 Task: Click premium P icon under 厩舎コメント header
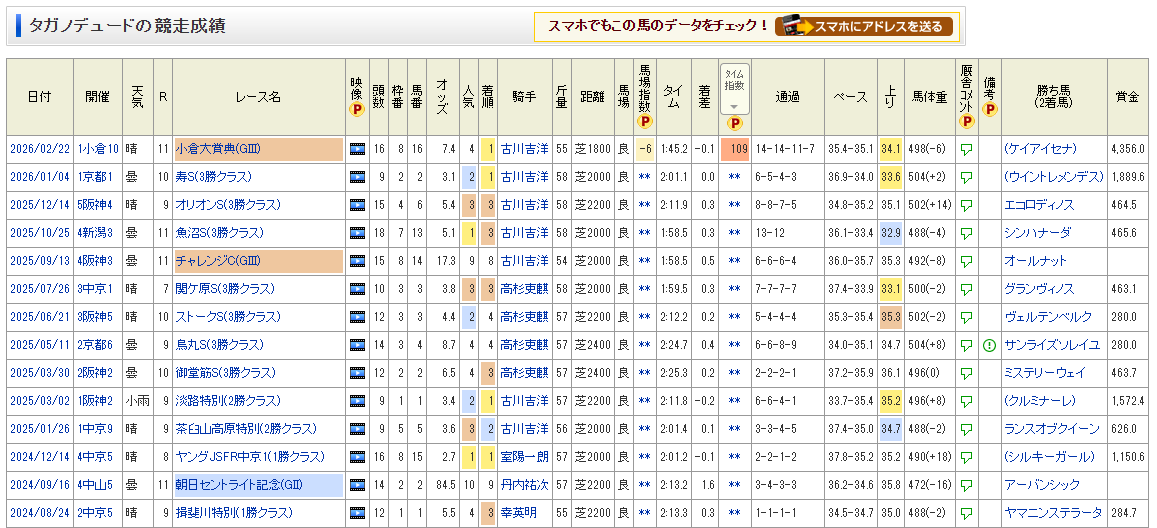966,122
